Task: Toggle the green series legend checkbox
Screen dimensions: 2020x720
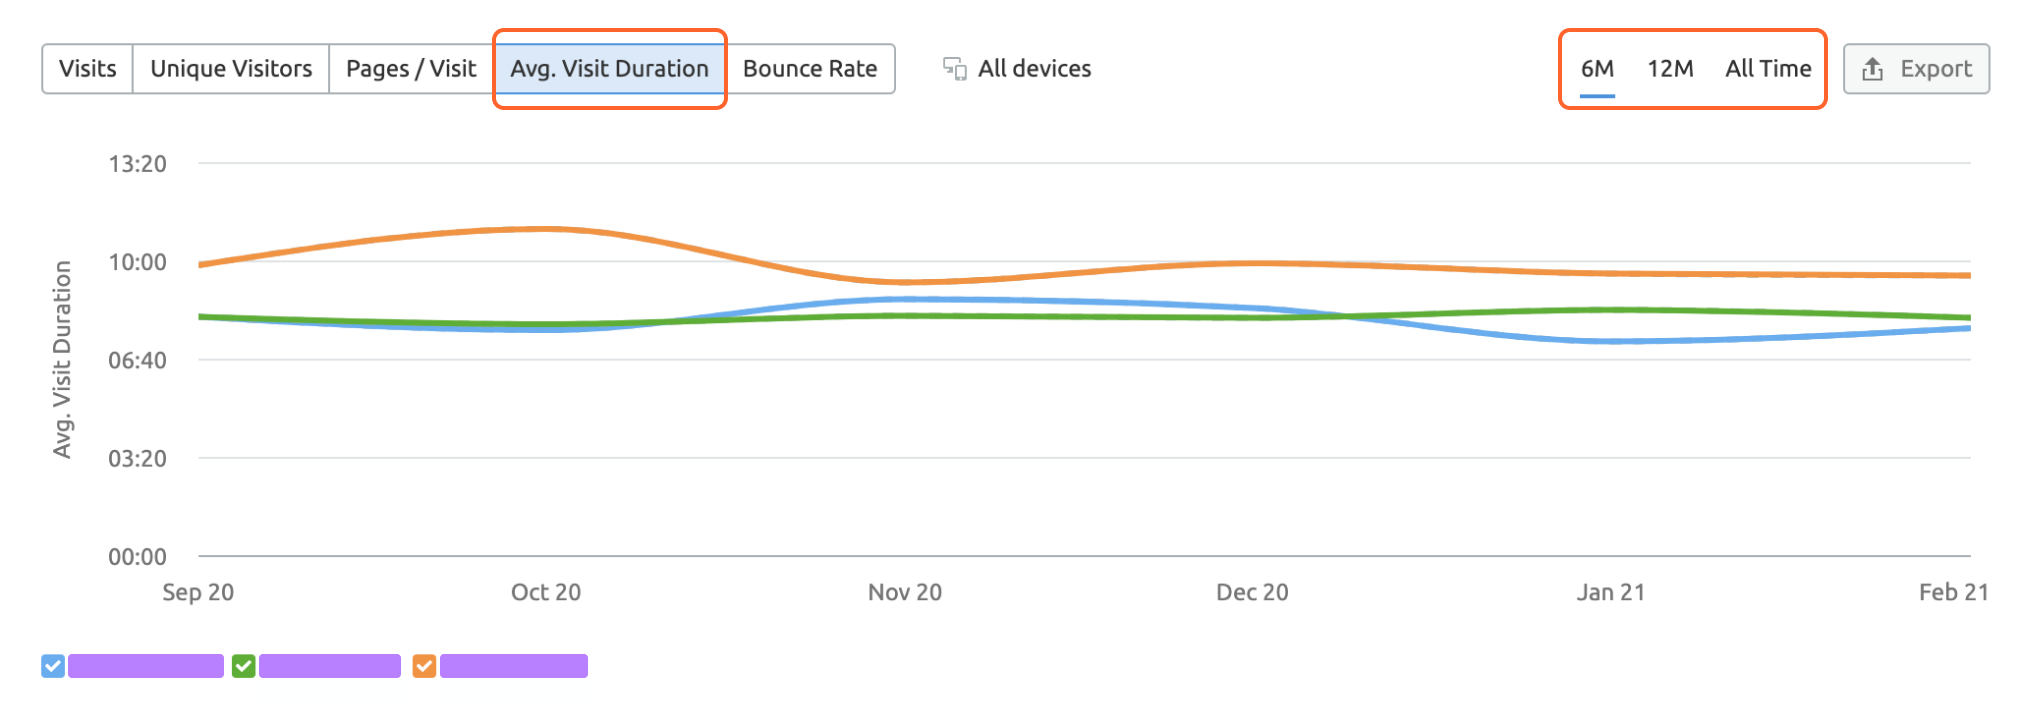Action: (x=243, y=666)
